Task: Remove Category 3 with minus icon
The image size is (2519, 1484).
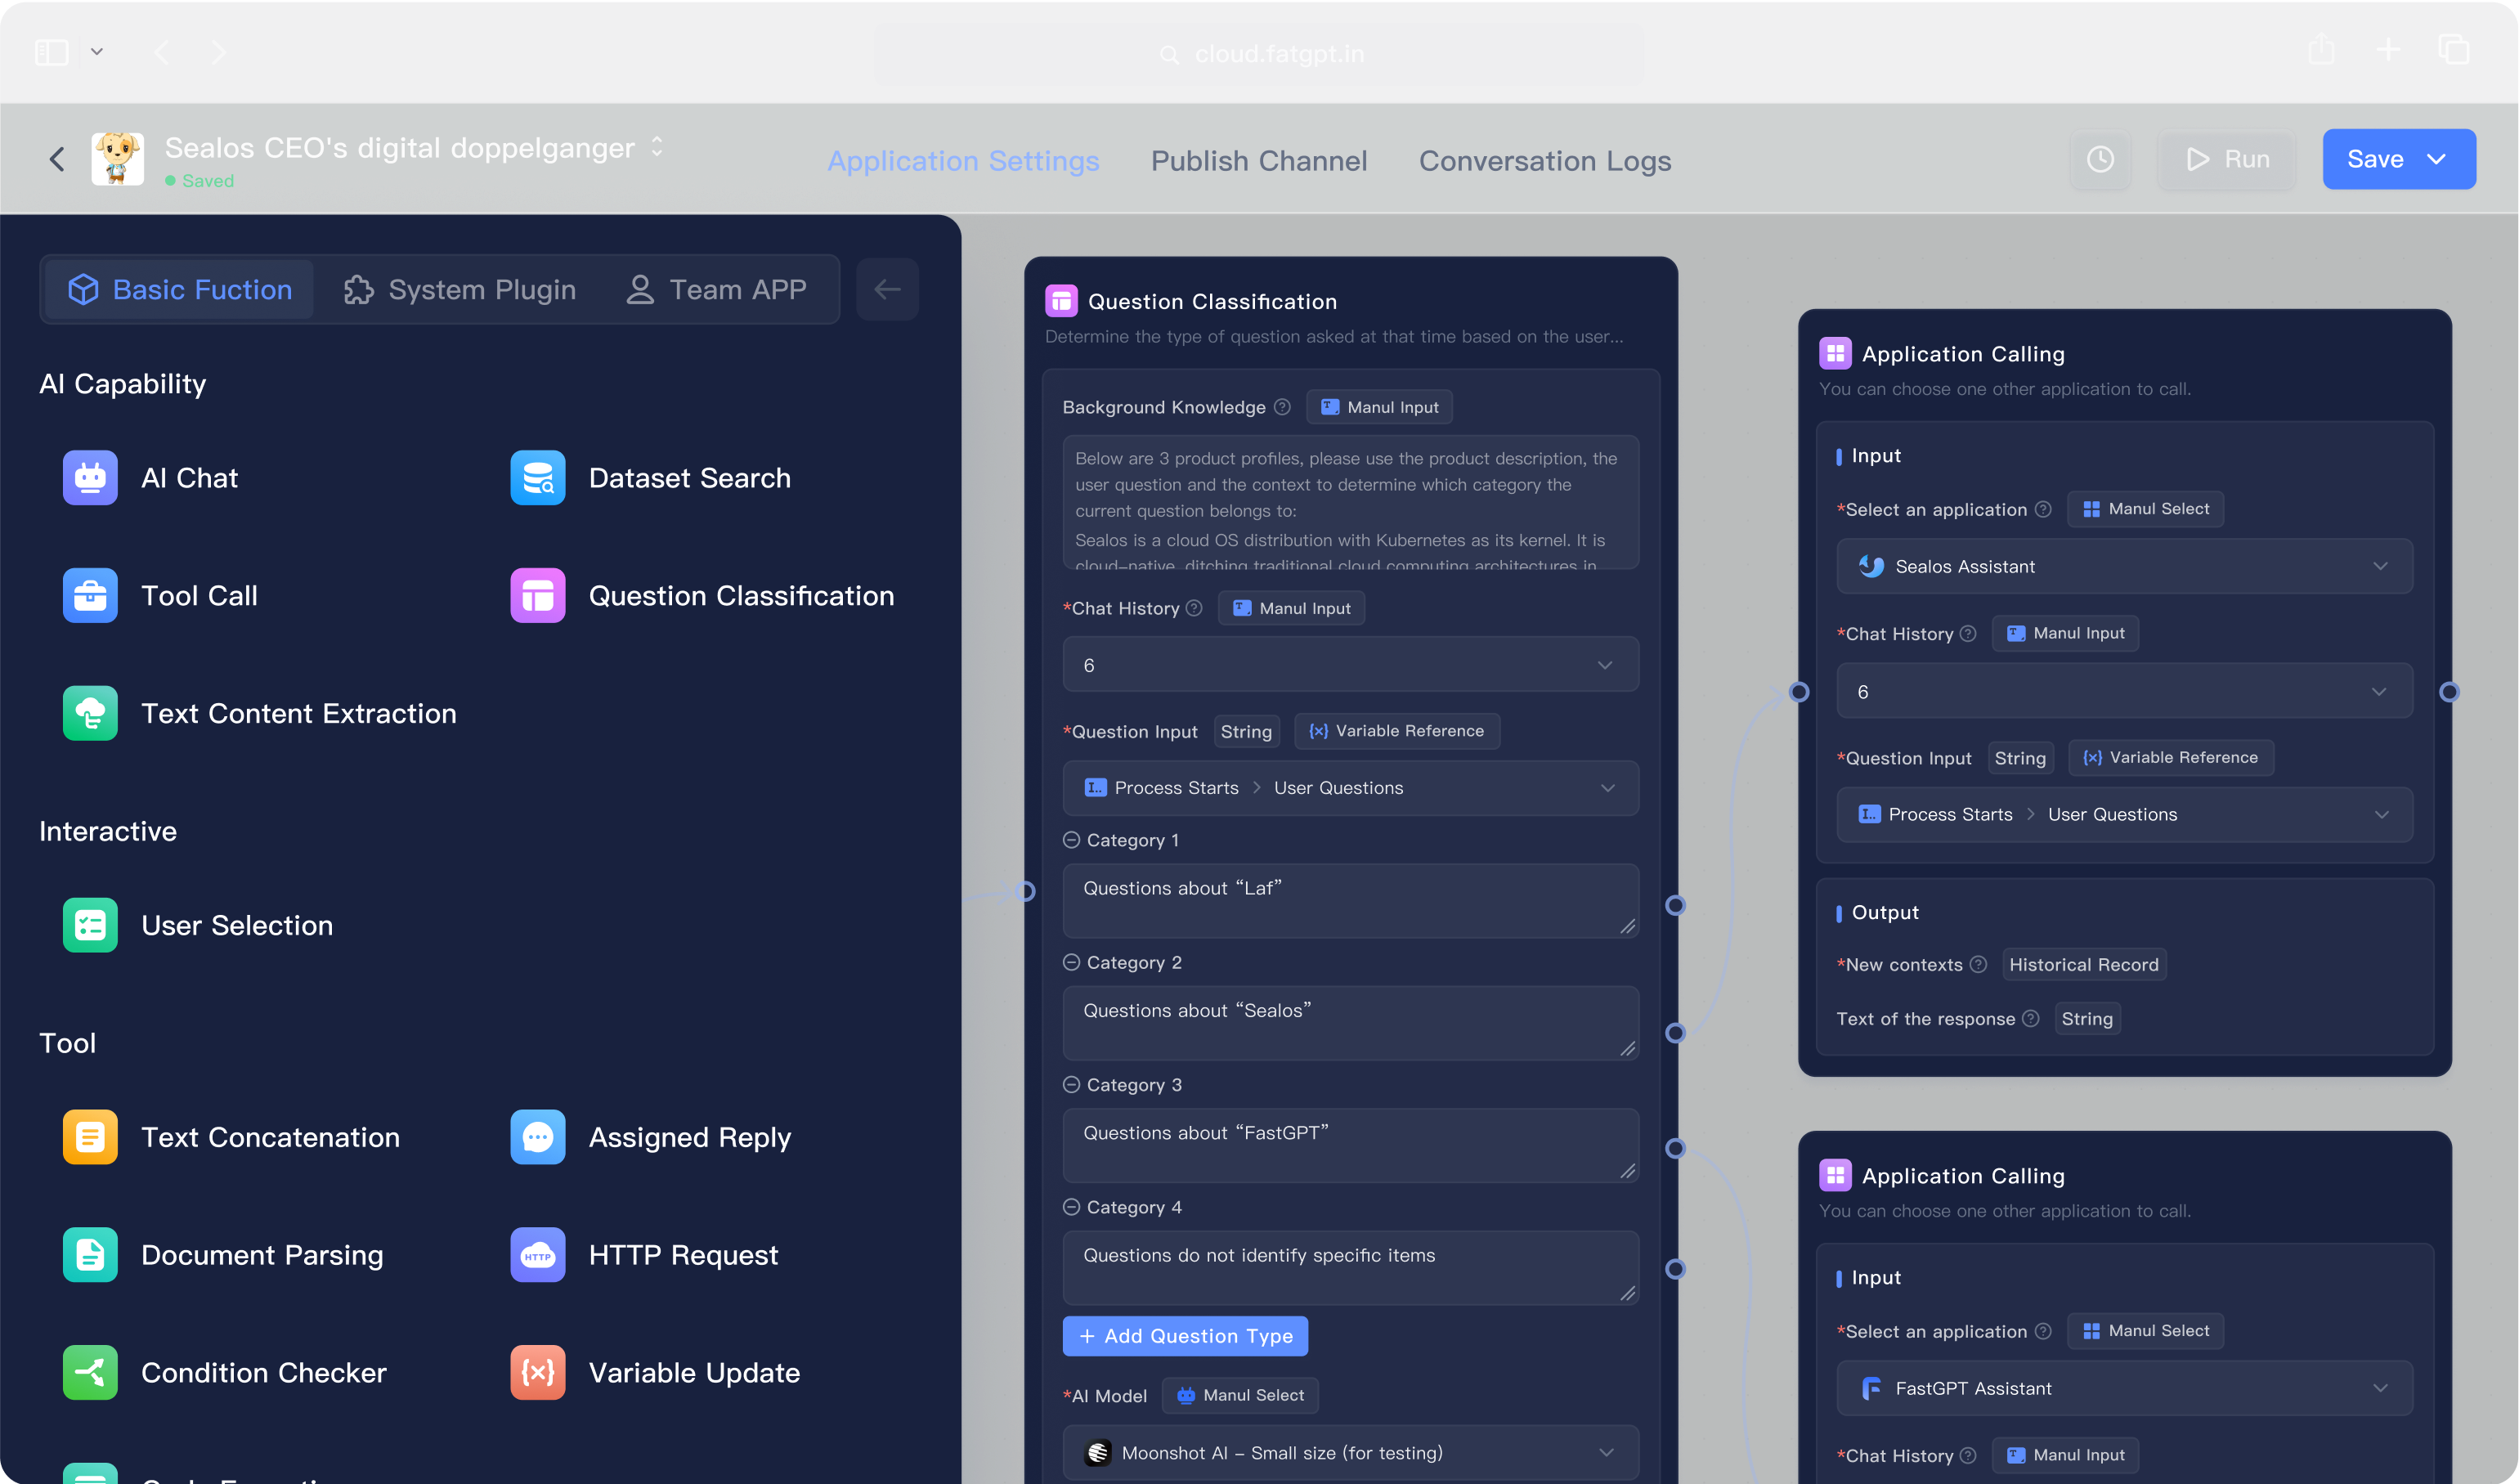Action: [x=1071, y=1085]
